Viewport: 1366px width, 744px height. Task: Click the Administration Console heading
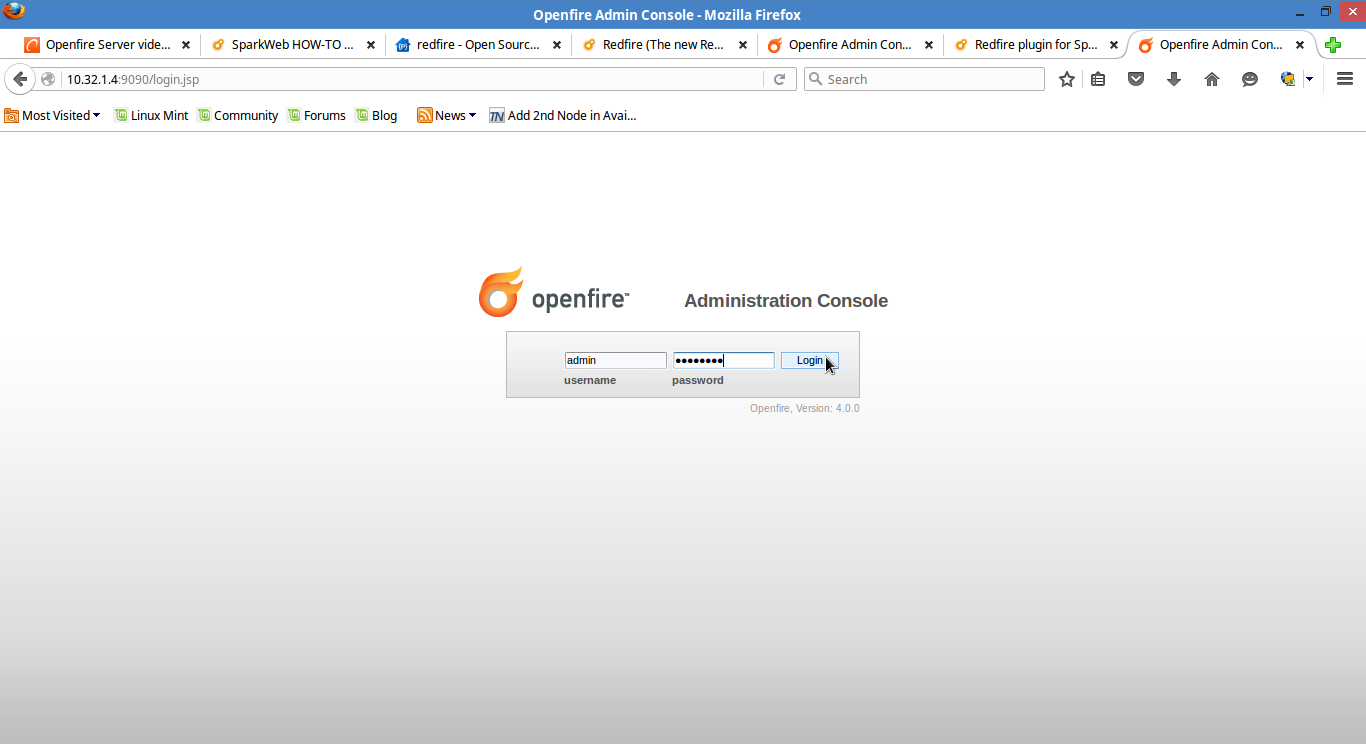[786, 301]
